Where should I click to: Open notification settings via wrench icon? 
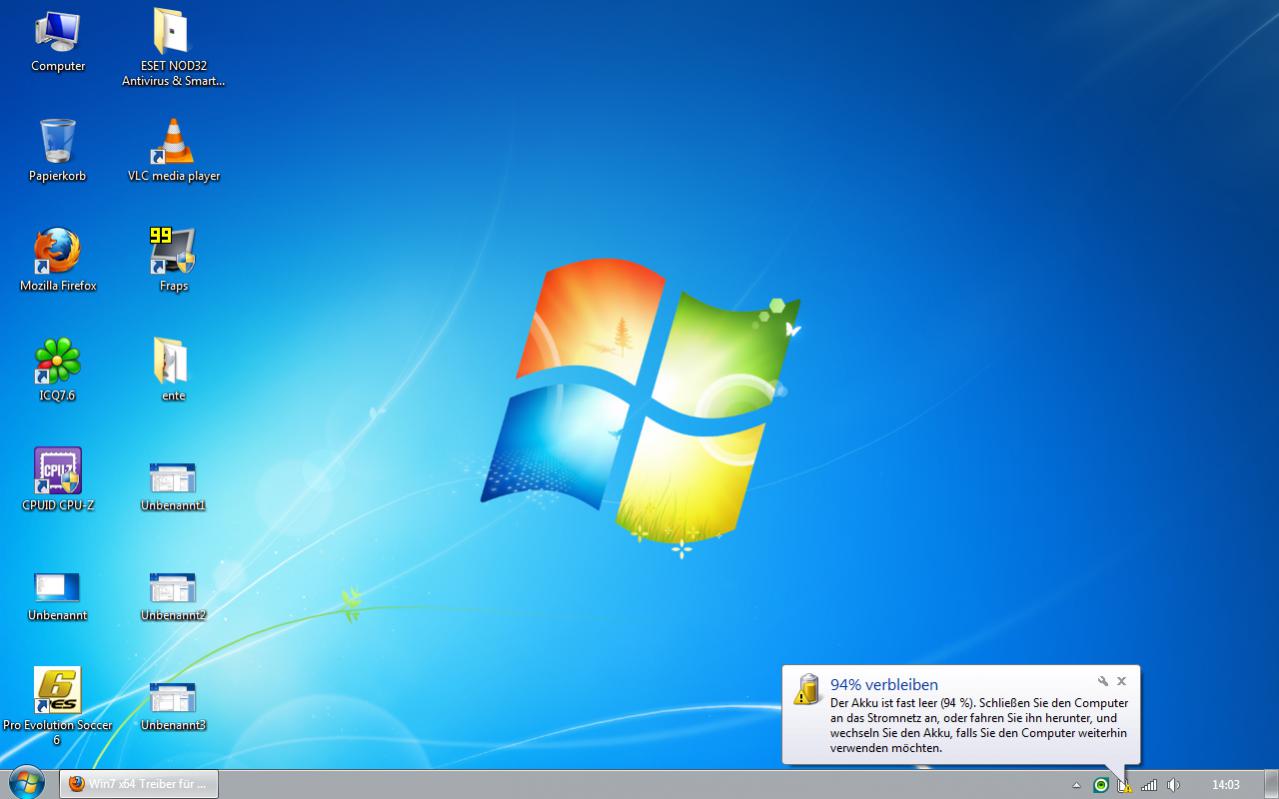1103,681
